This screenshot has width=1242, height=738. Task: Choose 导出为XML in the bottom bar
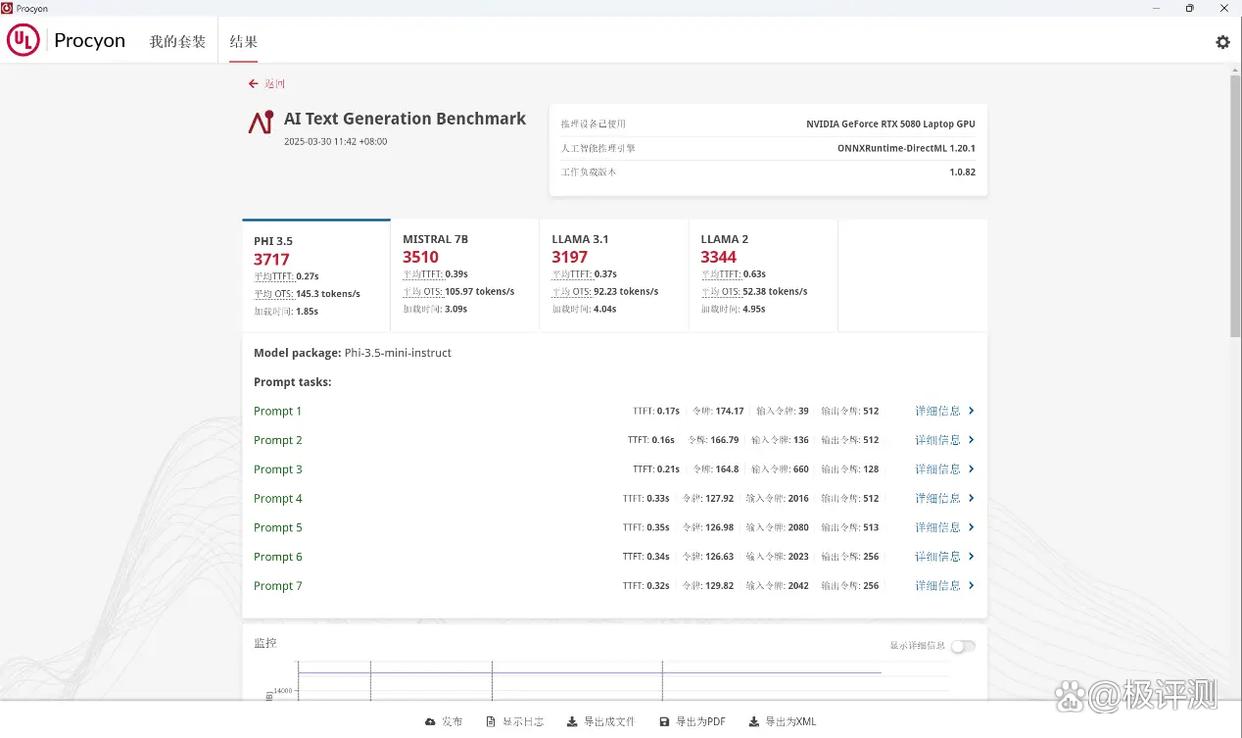click(783, 722)
